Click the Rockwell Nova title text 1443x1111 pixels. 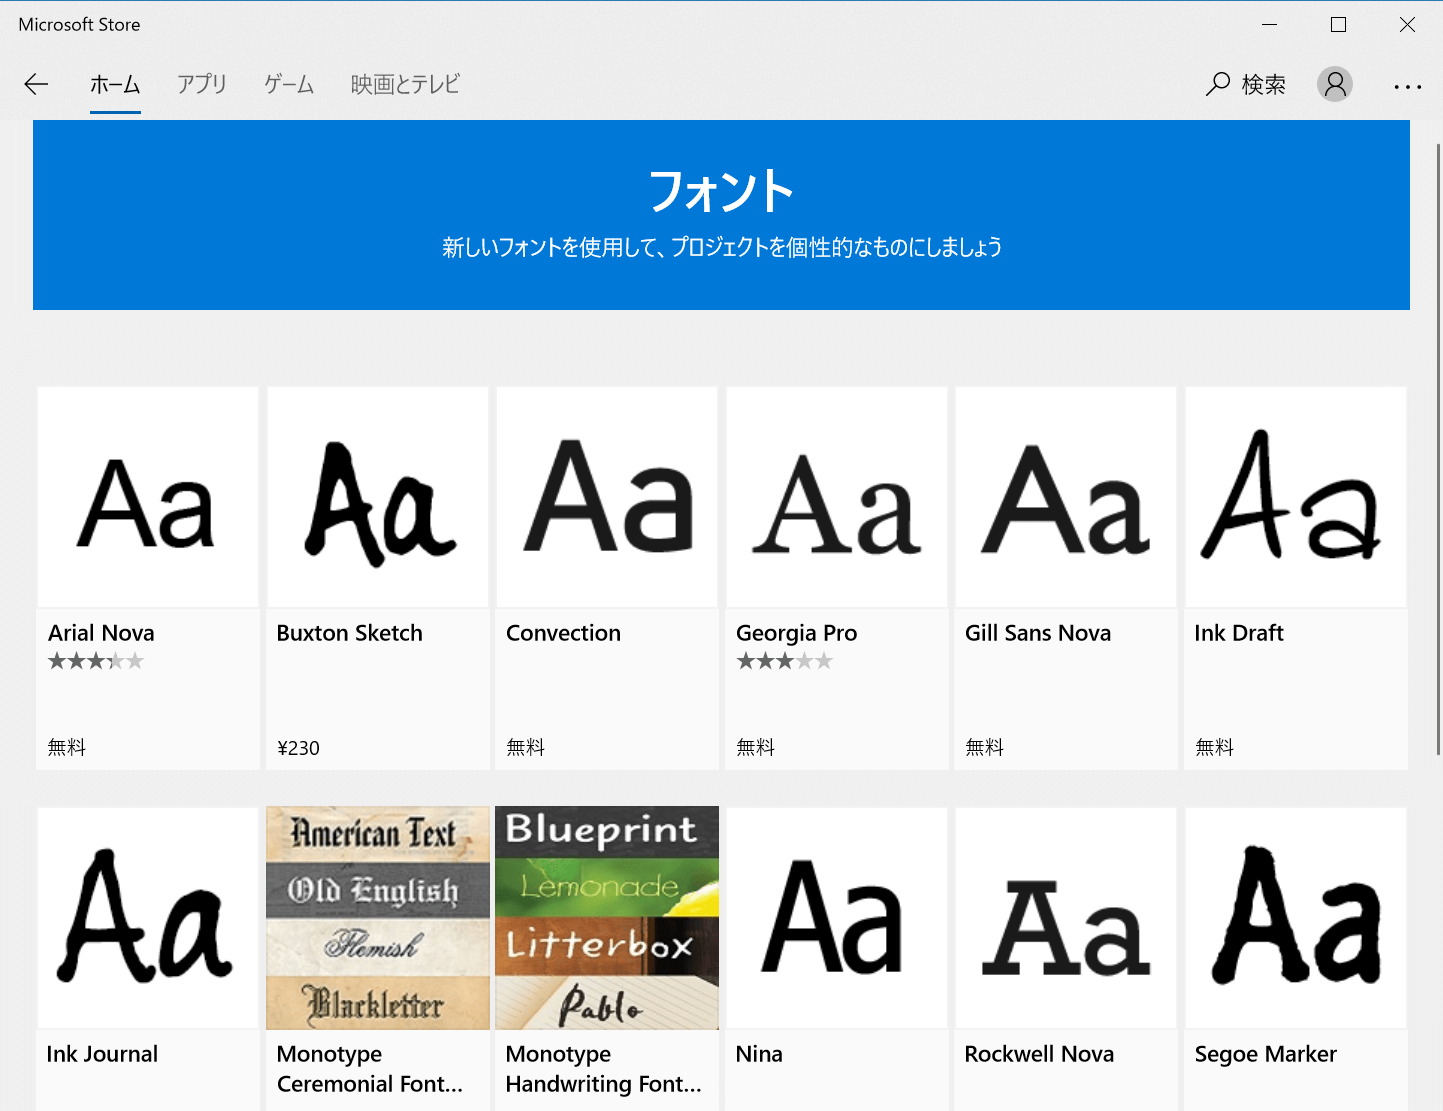tap(1039, 1054)
